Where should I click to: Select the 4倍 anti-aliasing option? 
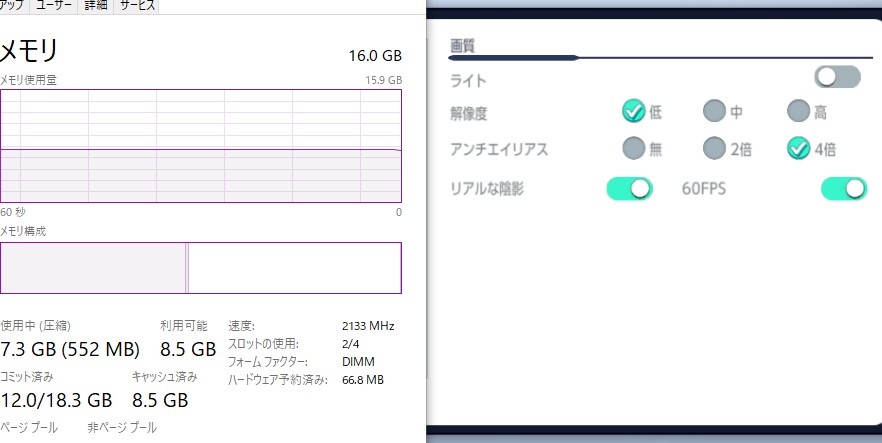[x=798, y=149]
